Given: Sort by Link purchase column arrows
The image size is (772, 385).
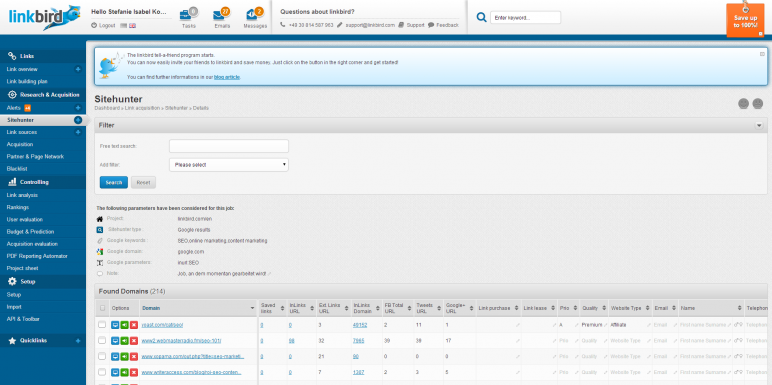Looking at the screenshot, I should (516, 308).
